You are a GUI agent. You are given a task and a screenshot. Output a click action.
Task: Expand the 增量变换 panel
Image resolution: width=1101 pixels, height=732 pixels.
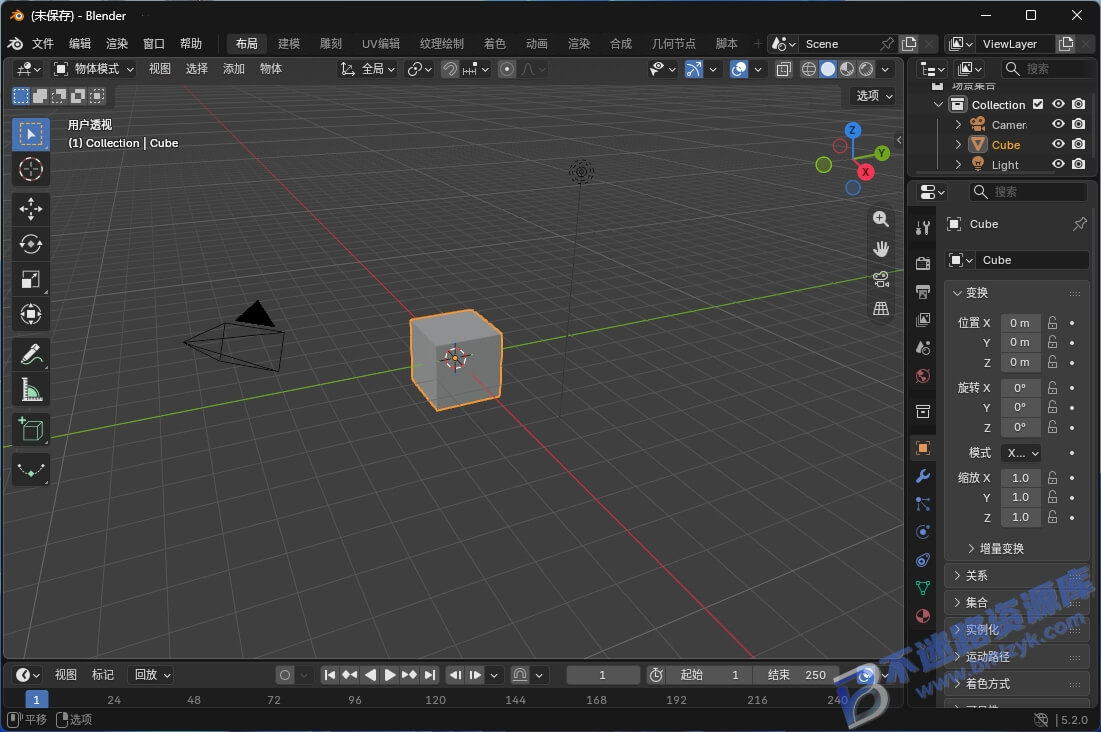1001,549
